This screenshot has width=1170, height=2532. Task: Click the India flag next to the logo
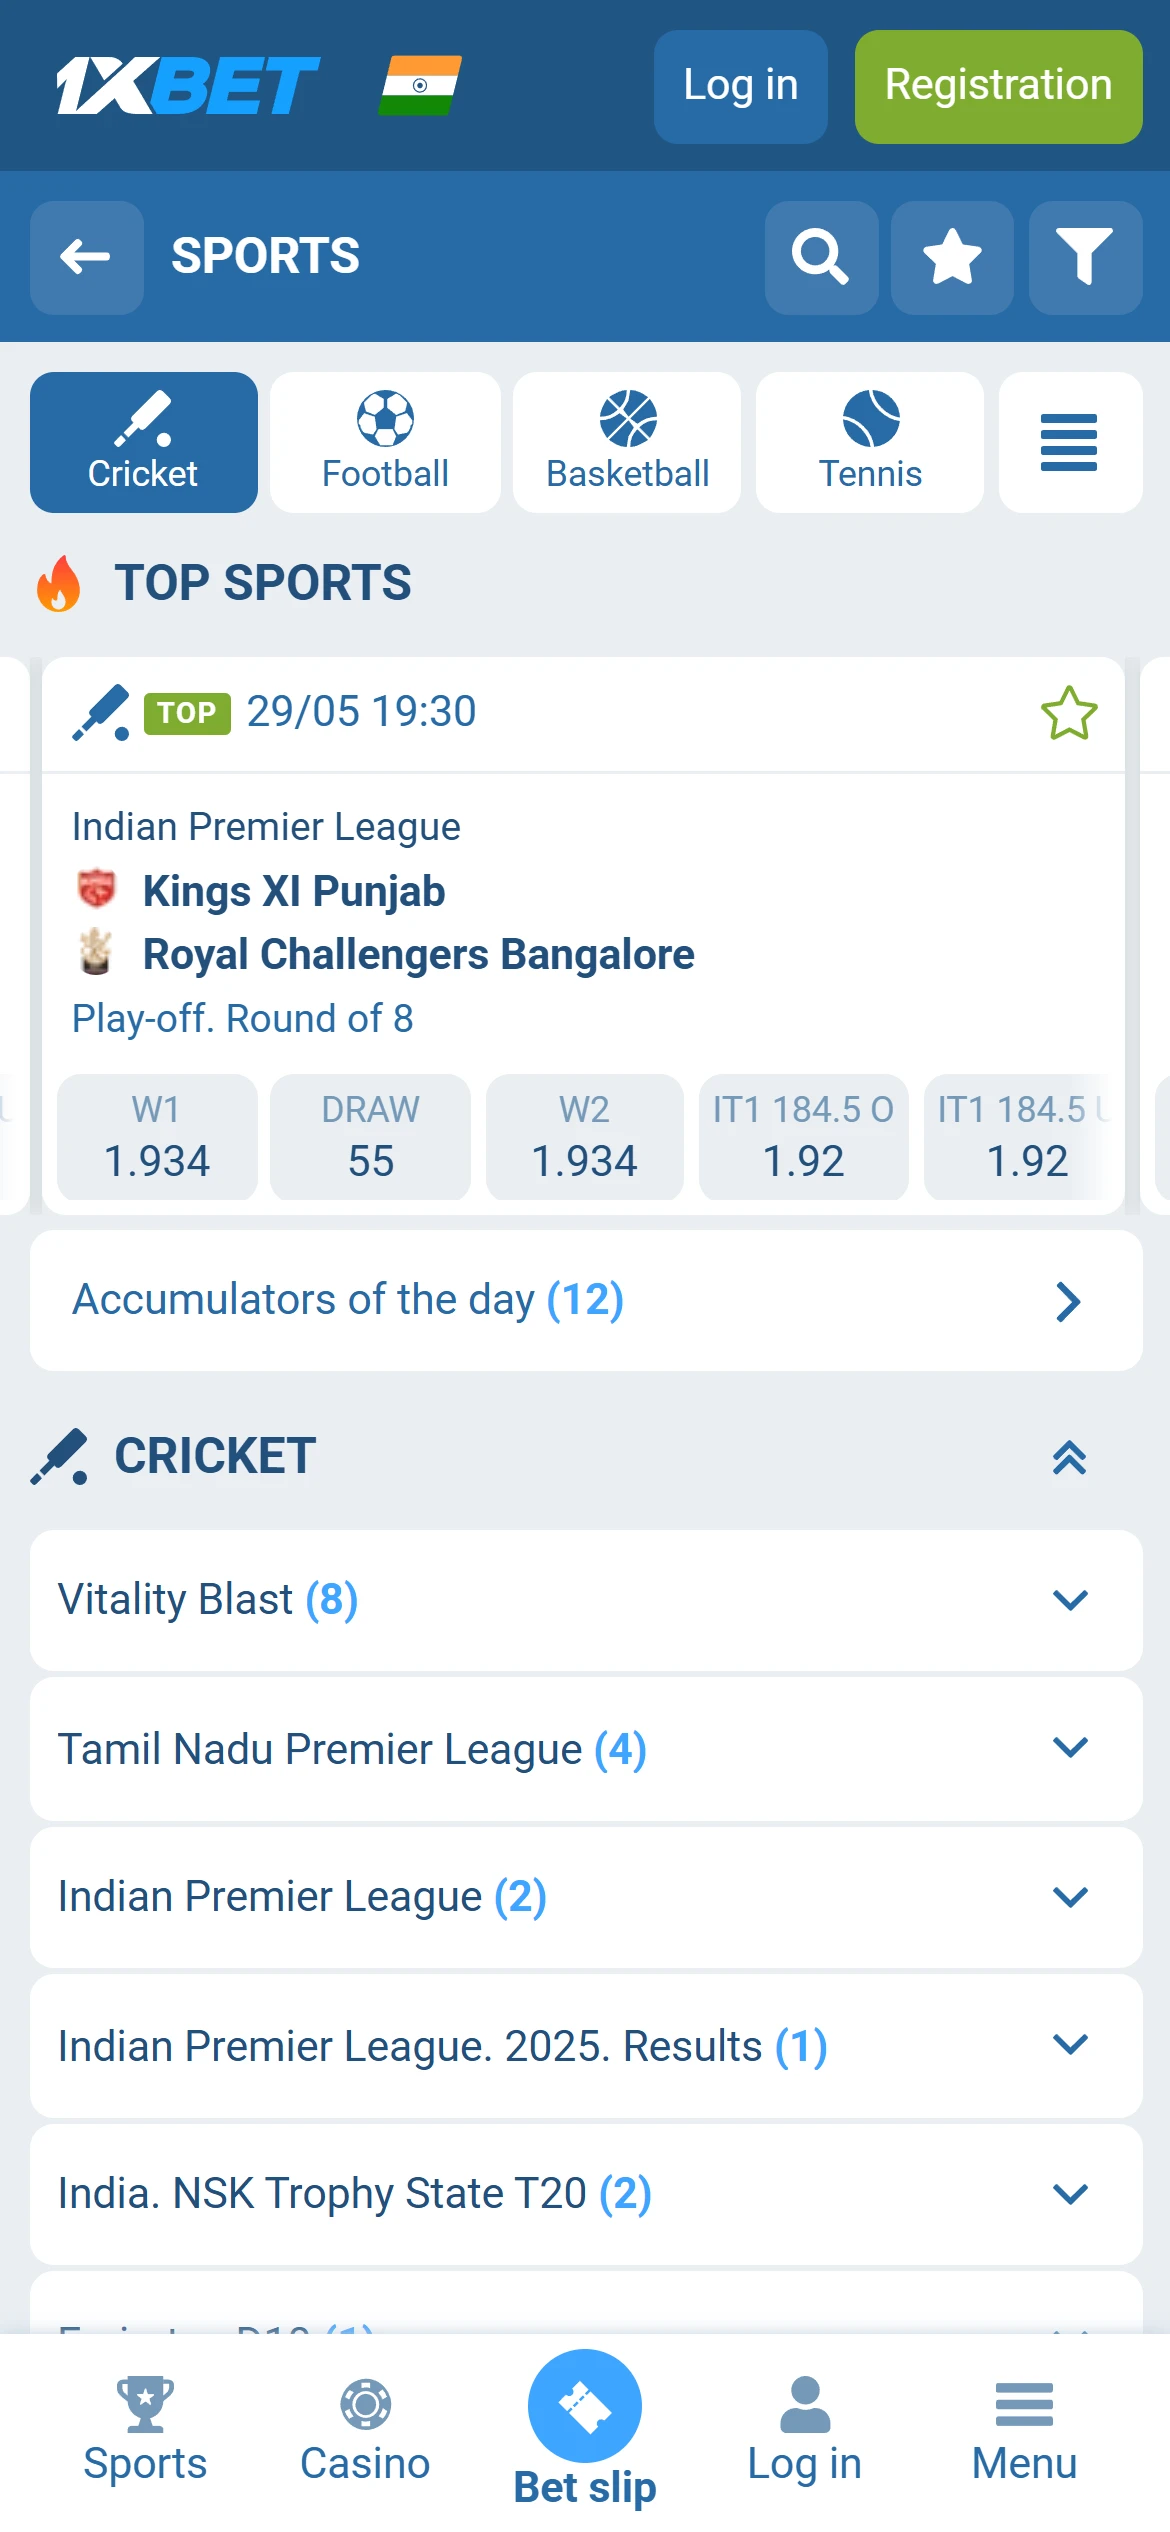coord(420,85)
